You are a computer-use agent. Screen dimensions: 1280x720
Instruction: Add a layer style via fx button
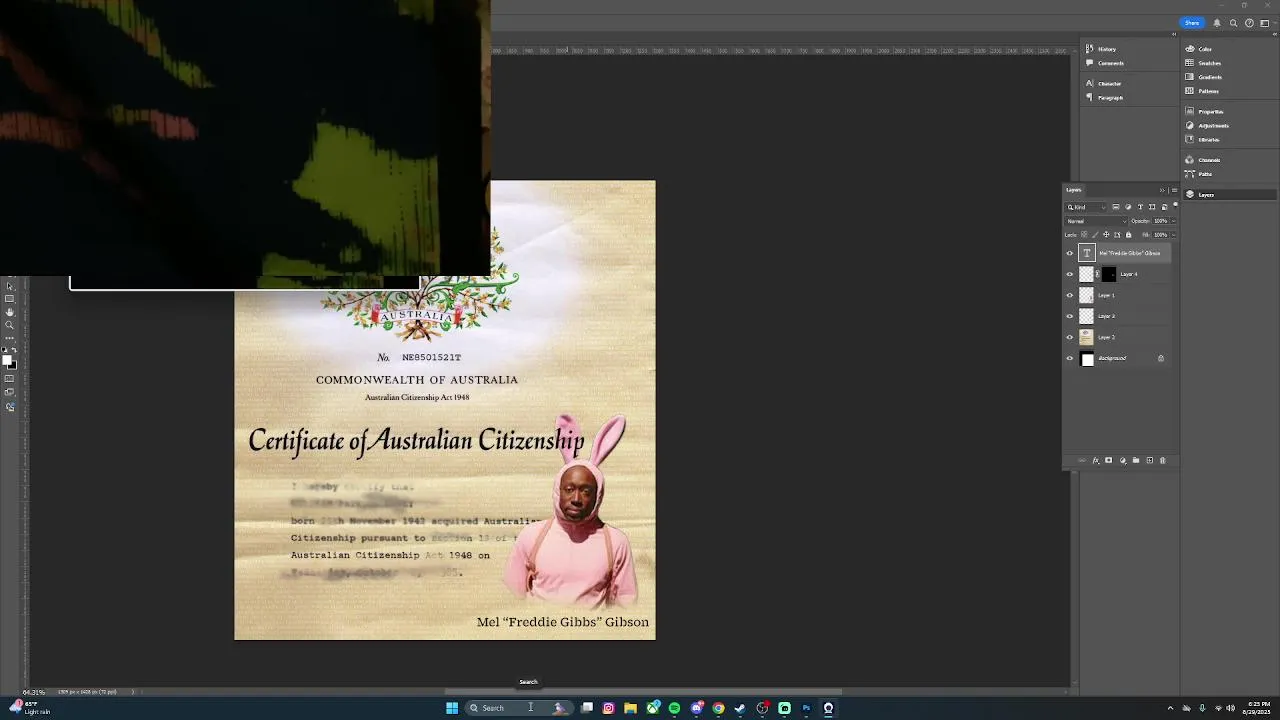coord(1096,460)
